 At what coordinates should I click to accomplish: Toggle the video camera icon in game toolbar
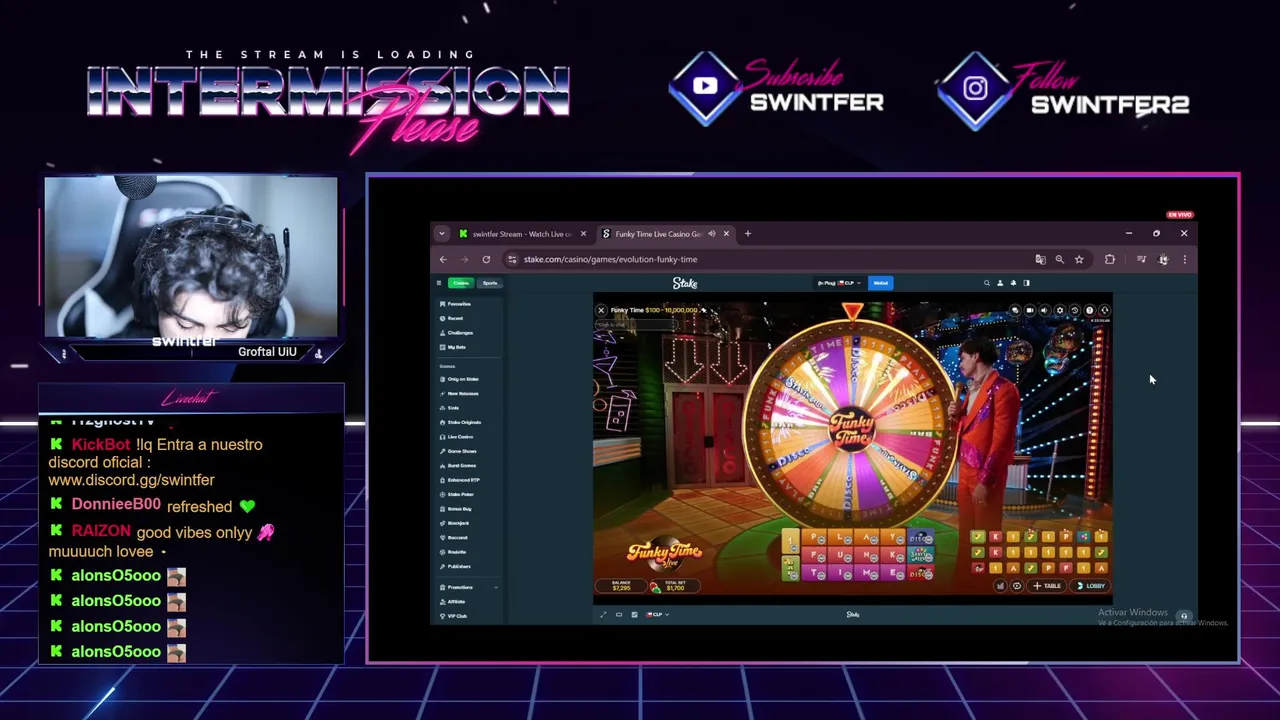[1030, 310]
